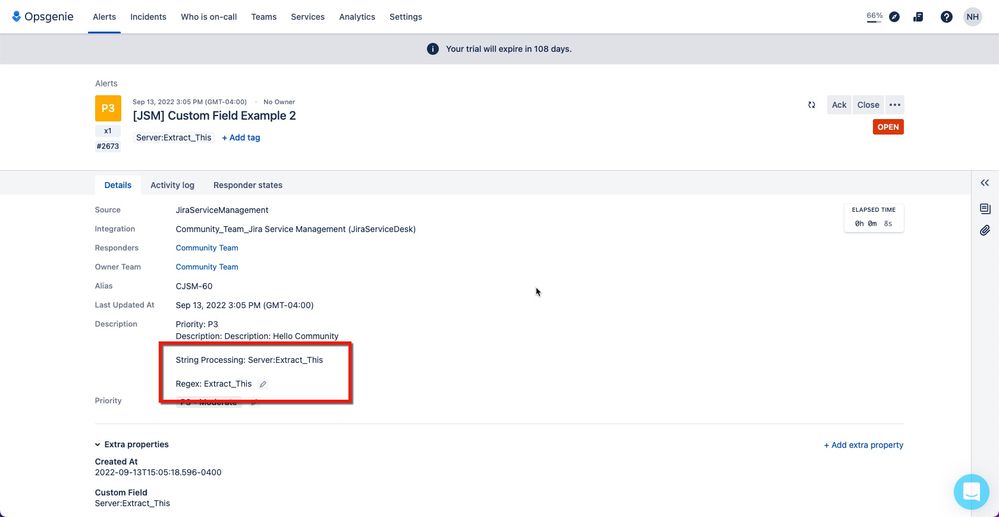Open the Teams menu
Image resolution: width=999 pixels, height=517 pixels.
coord(264,17)
